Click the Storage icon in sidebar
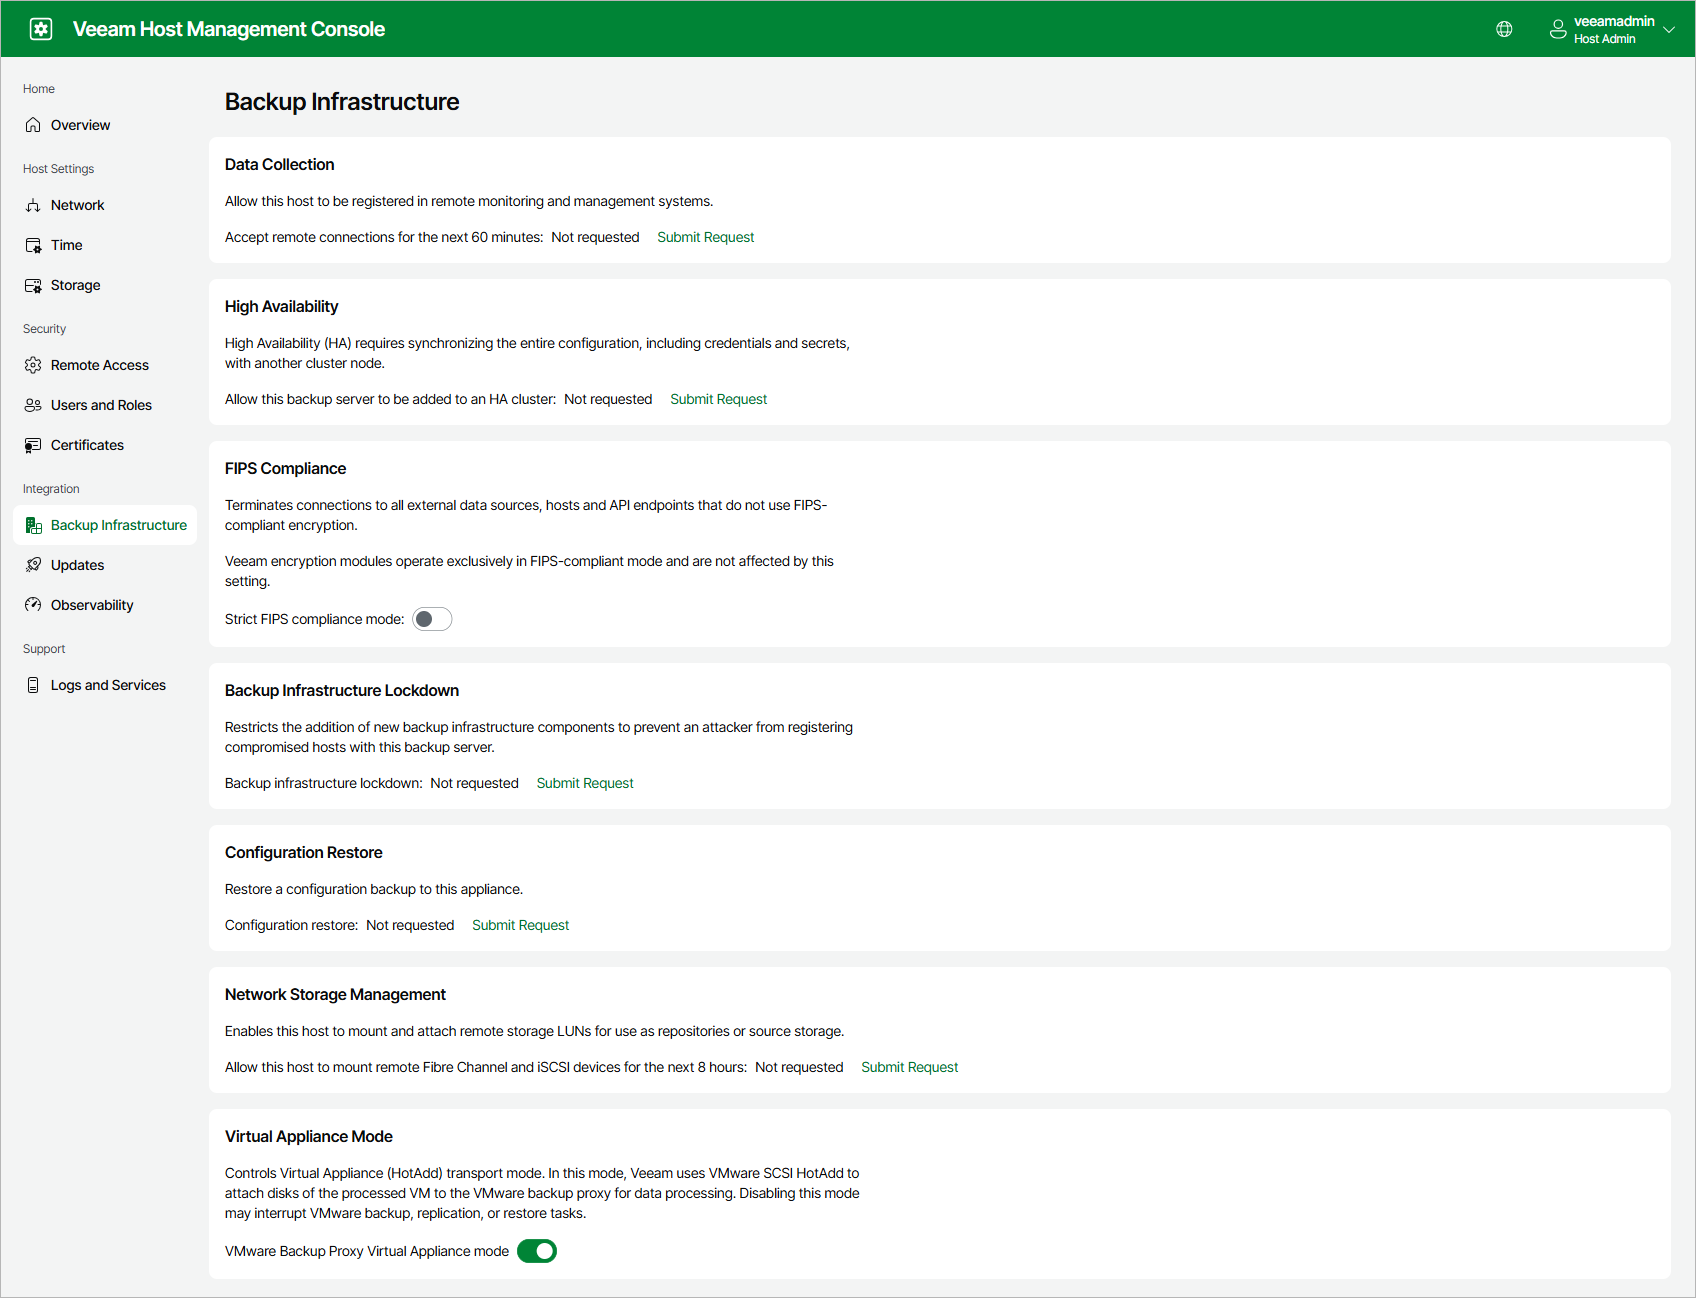1696x1298 pixels. tap(33, 285)
